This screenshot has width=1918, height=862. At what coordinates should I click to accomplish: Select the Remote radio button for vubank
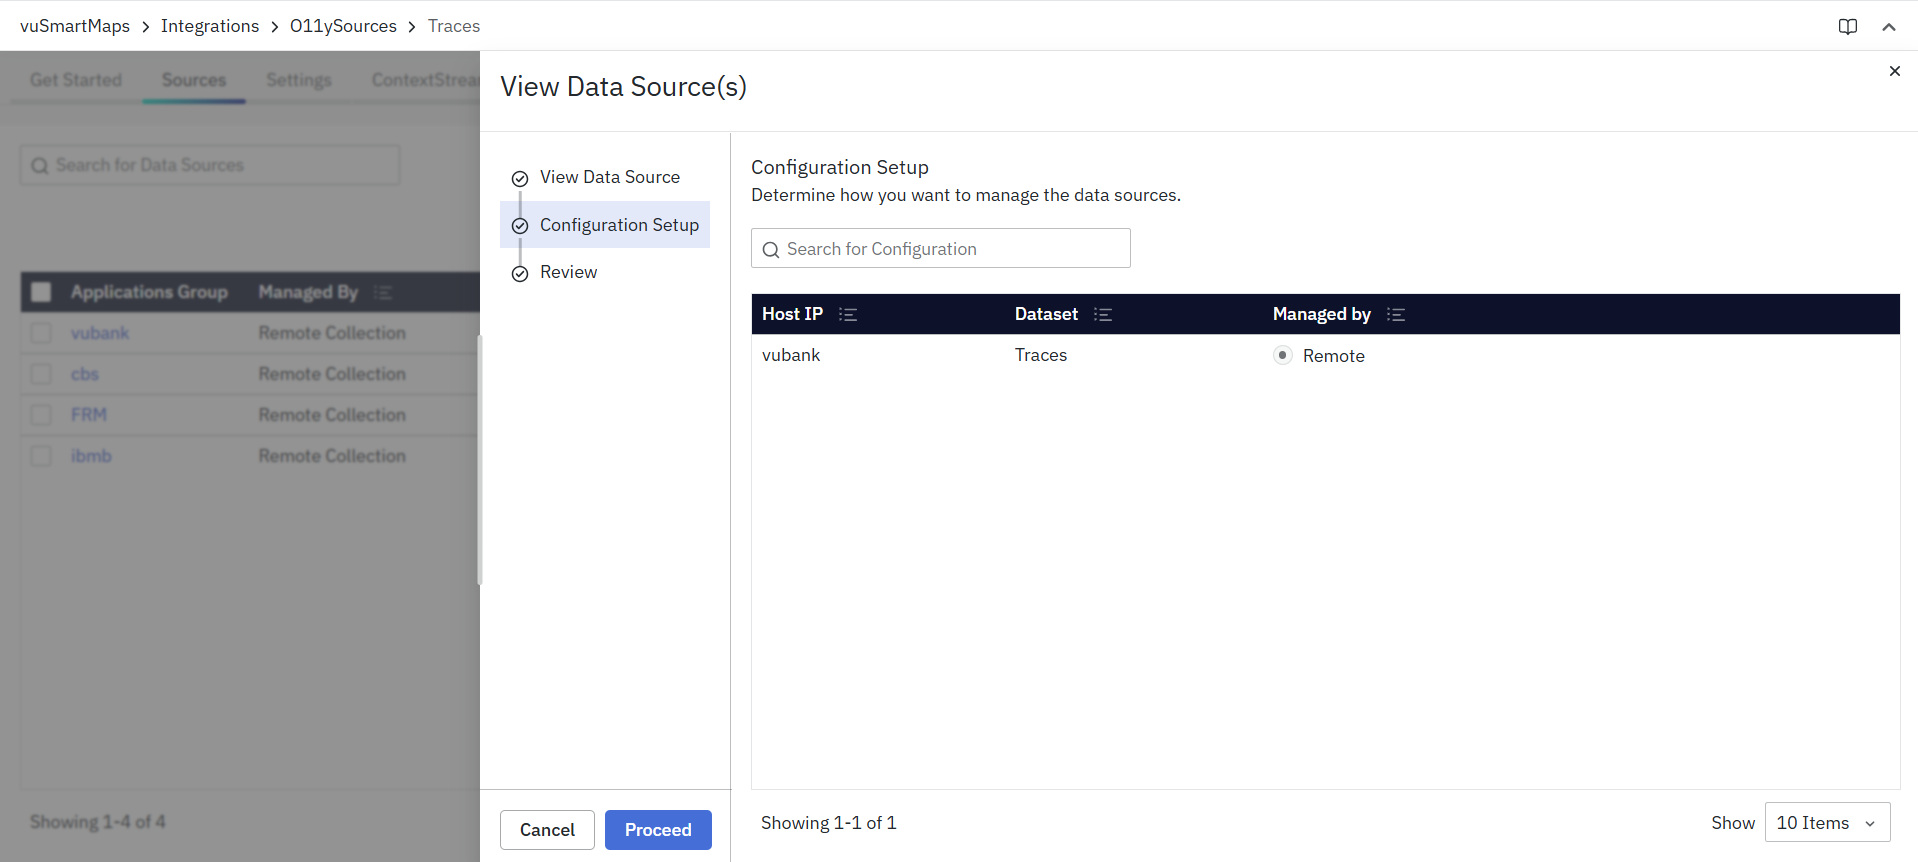pyautogui.click(x=1283, y=355)
